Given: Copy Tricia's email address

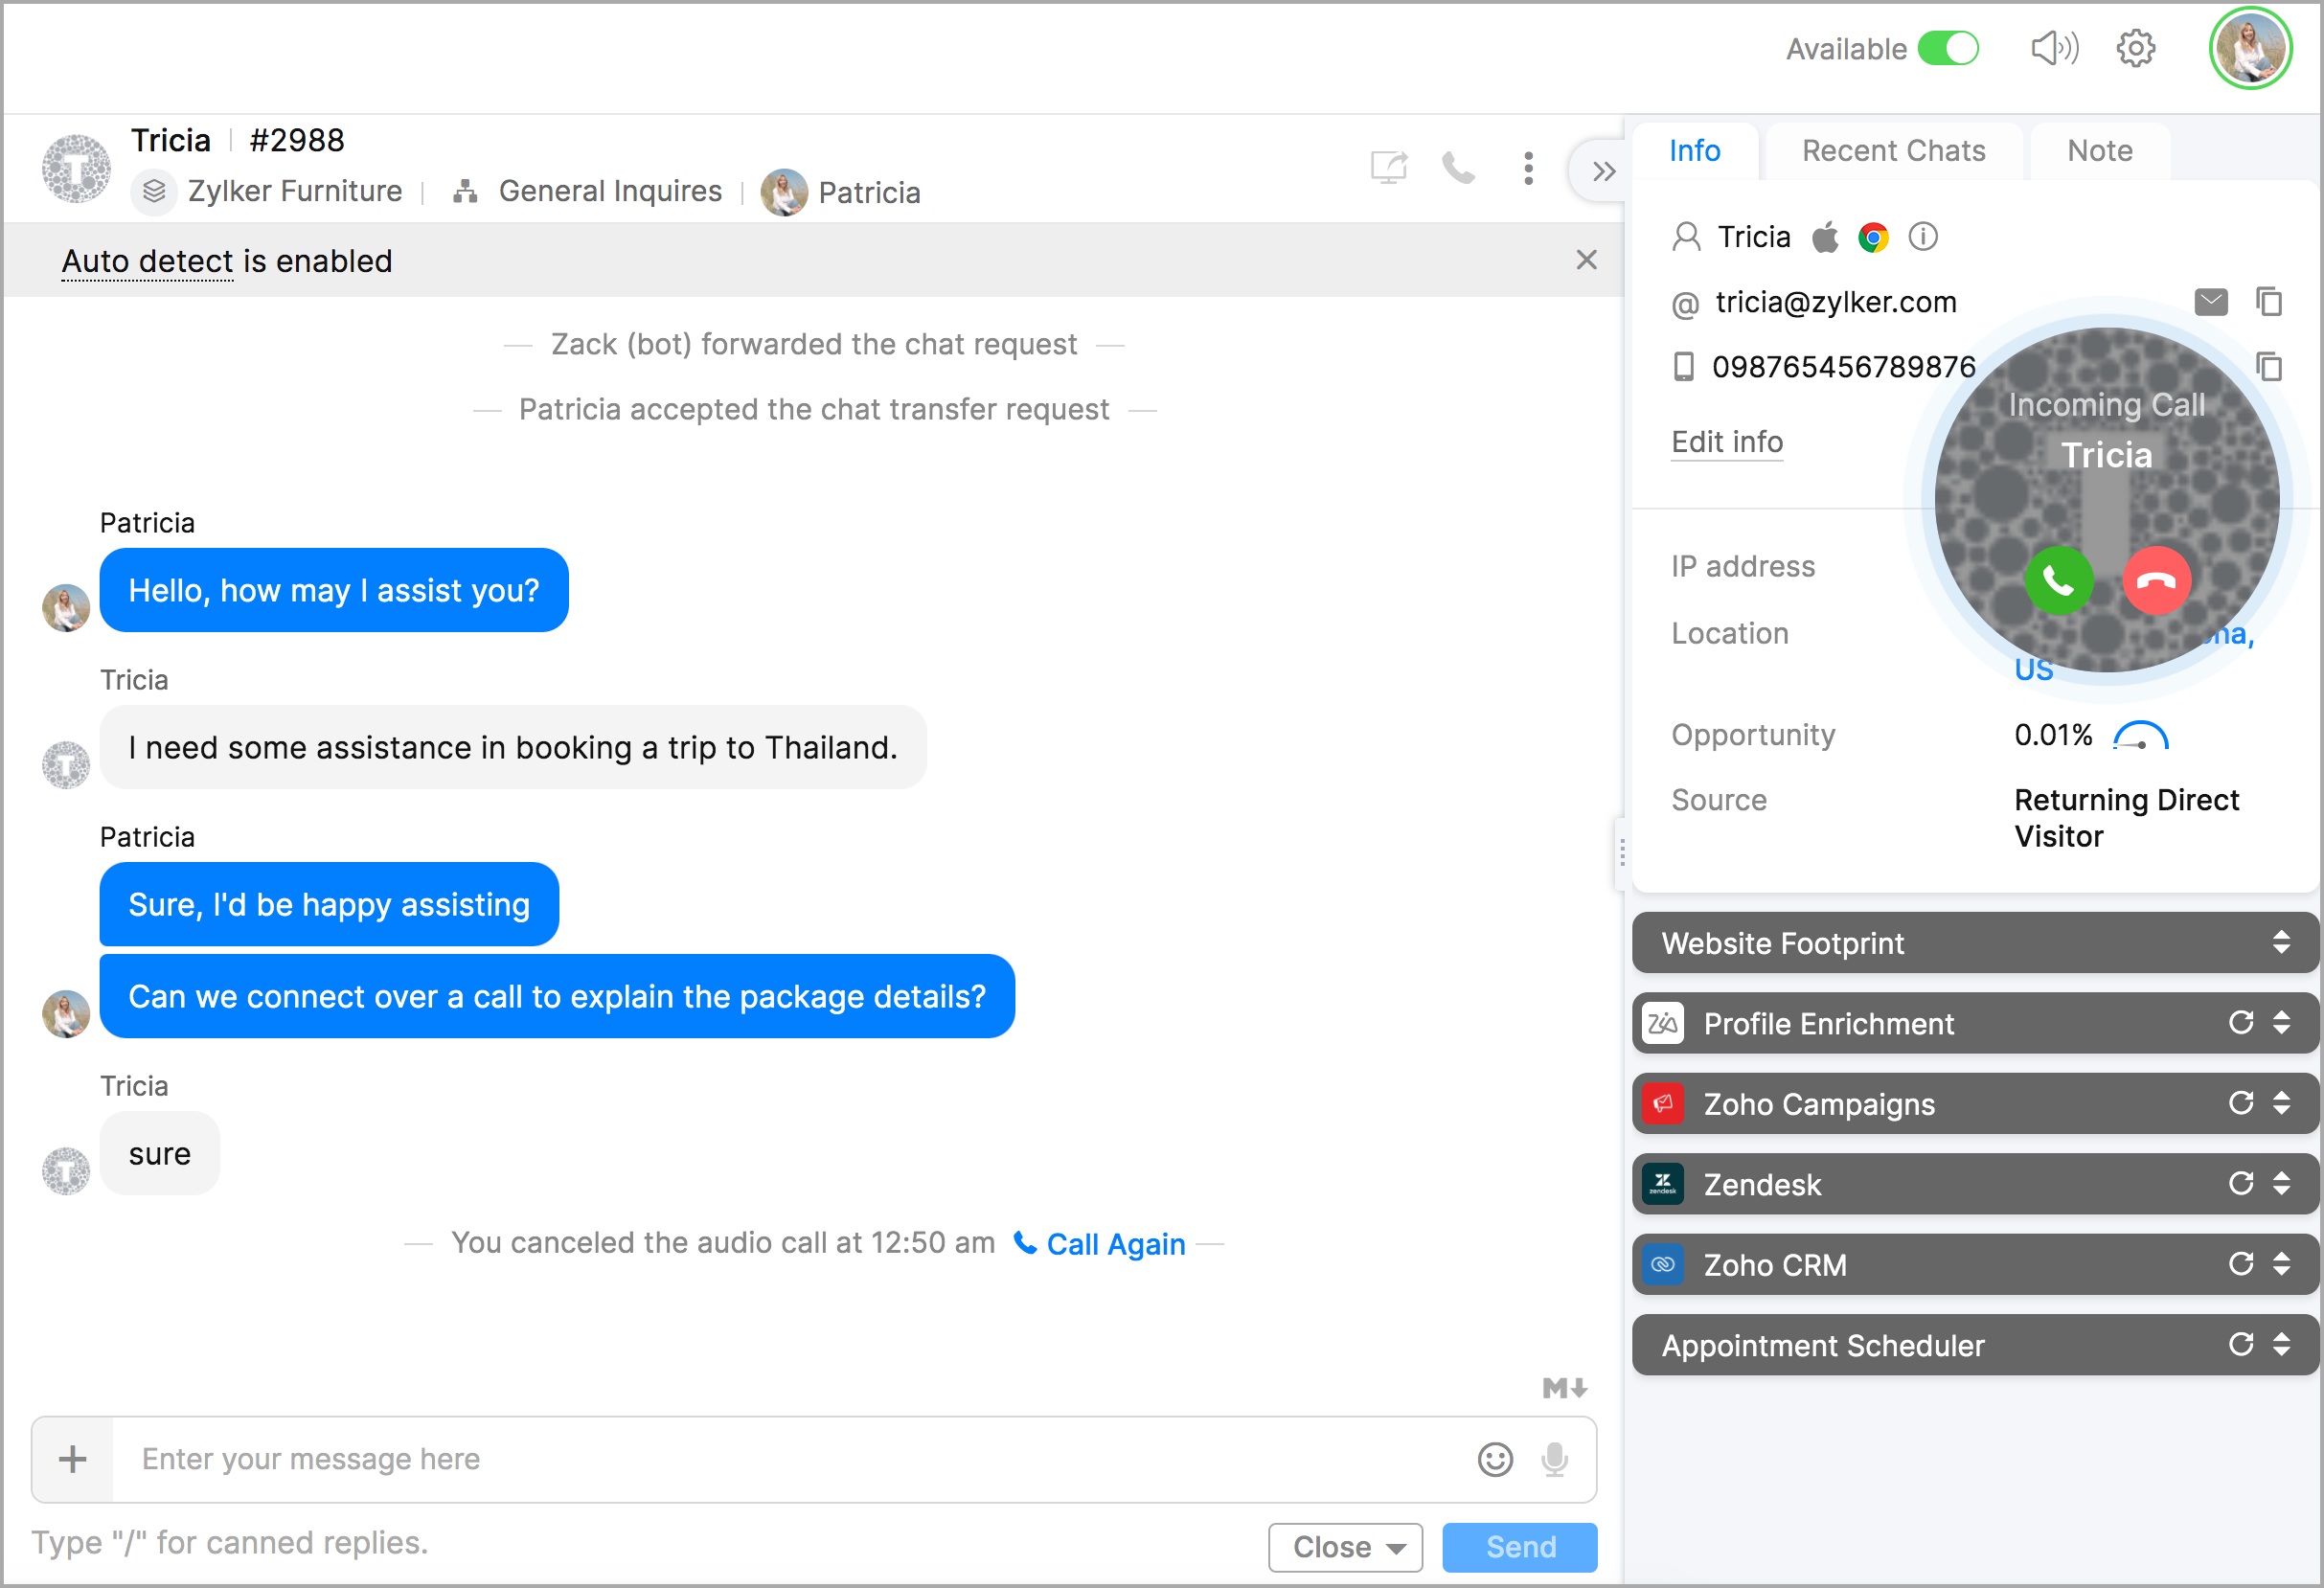Looking at the screenshot, I should pos(2268,302).
